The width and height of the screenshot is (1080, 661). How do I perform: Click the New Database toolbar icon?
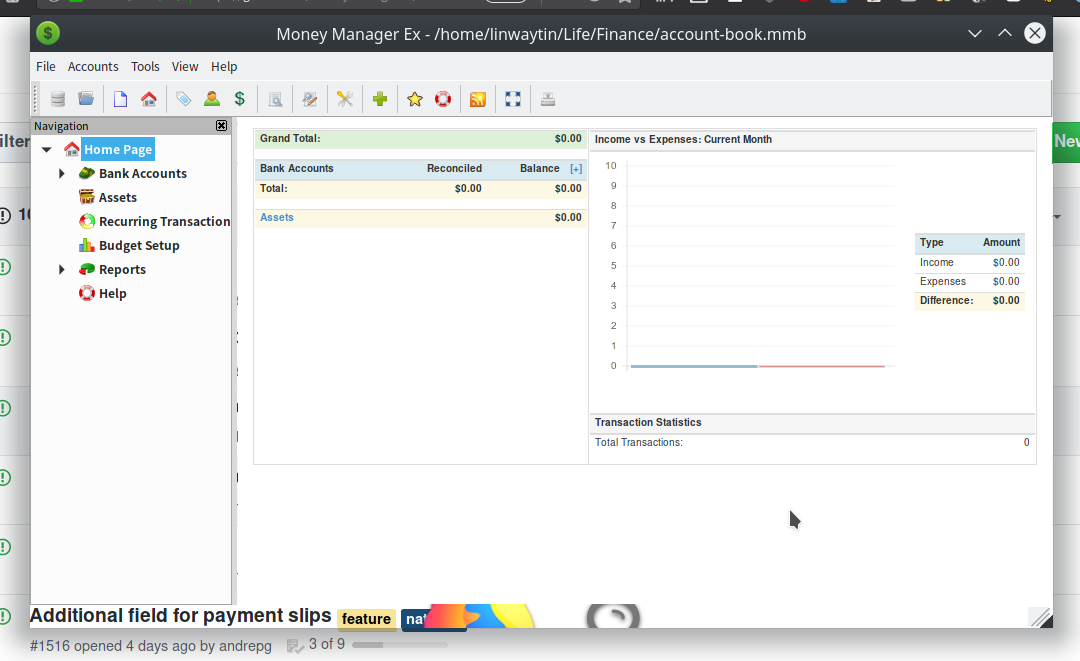coord(58,99)
